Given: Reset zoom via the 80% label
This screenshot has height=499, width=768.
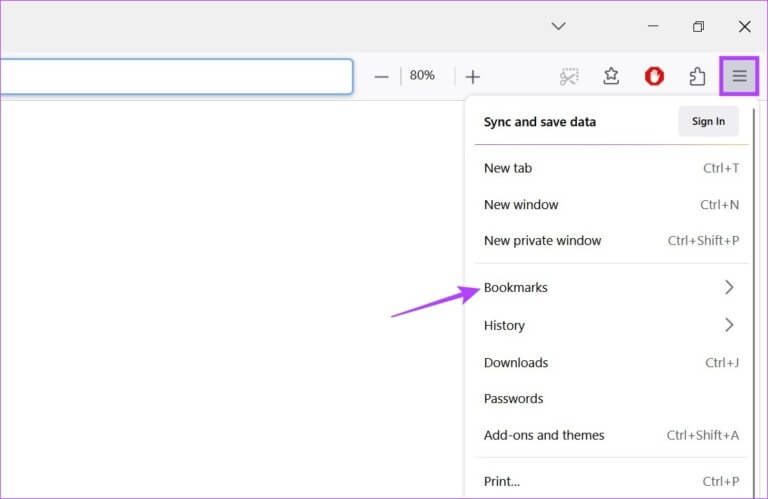Looking at the screenshot, I should coord(422,75).
